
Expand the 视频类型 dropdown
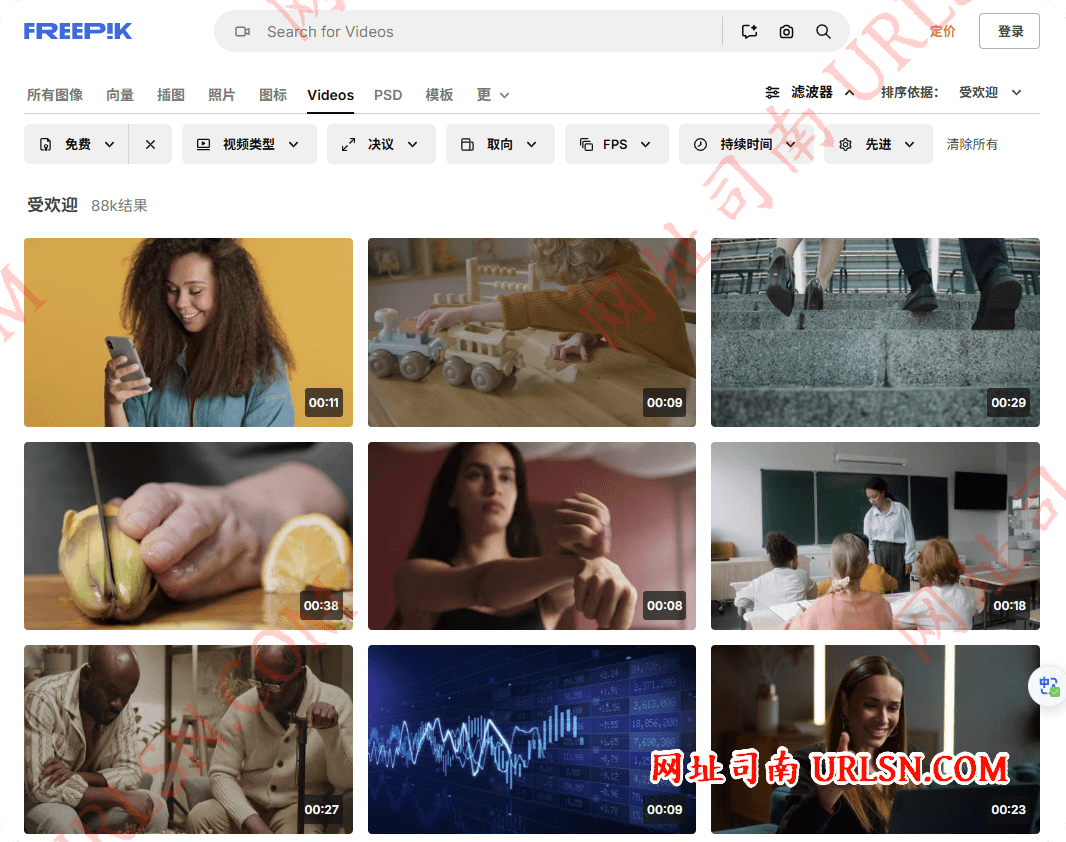[248, 144]
